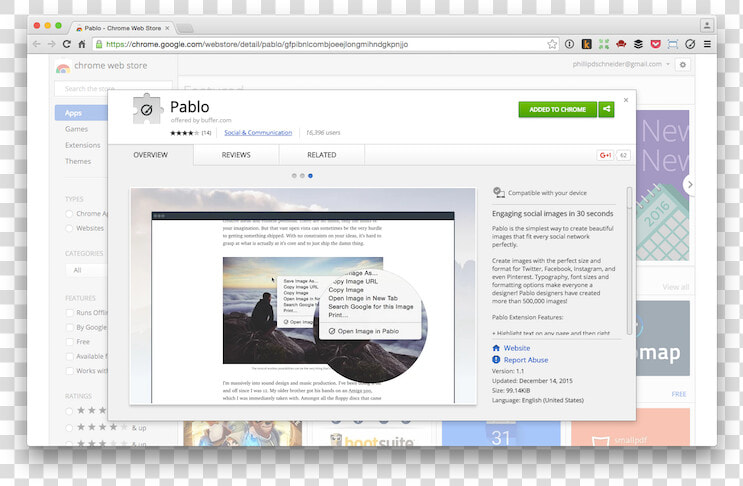
Task: Click the green share button
Action: [x=607, y=109]
